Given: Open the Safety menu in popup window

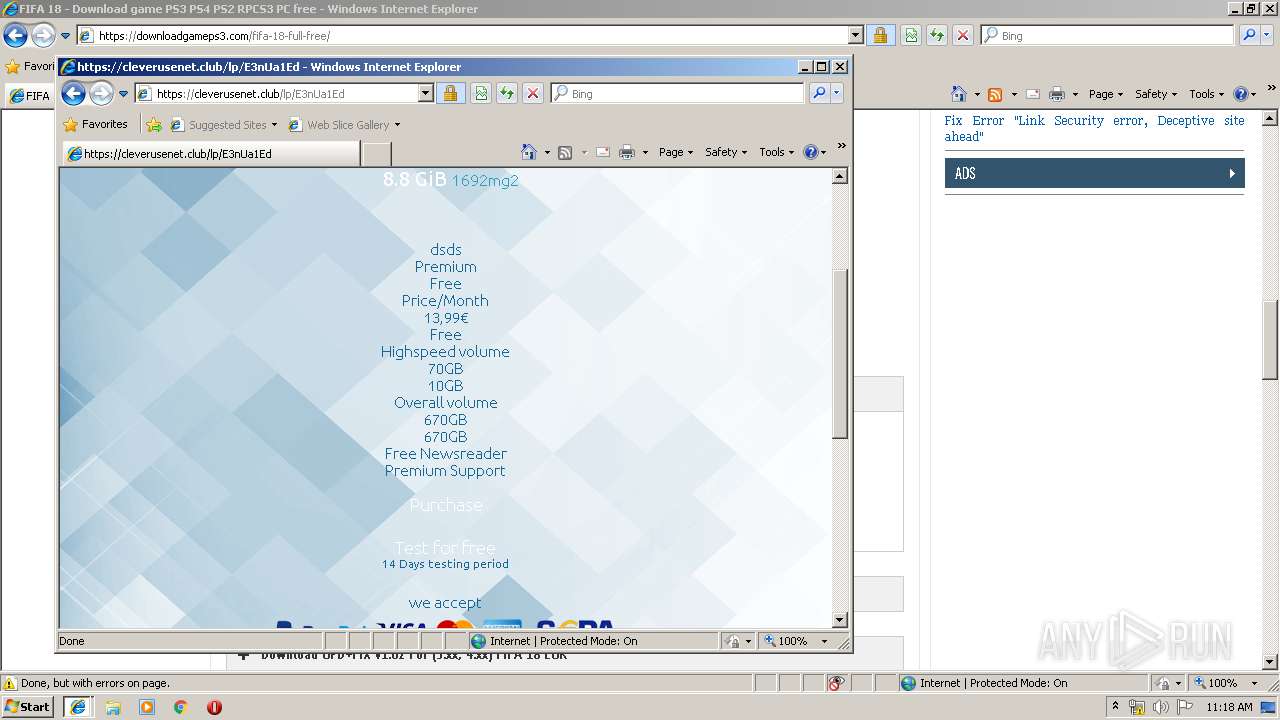Looking at the screenshot, I should tap(726, 152).
